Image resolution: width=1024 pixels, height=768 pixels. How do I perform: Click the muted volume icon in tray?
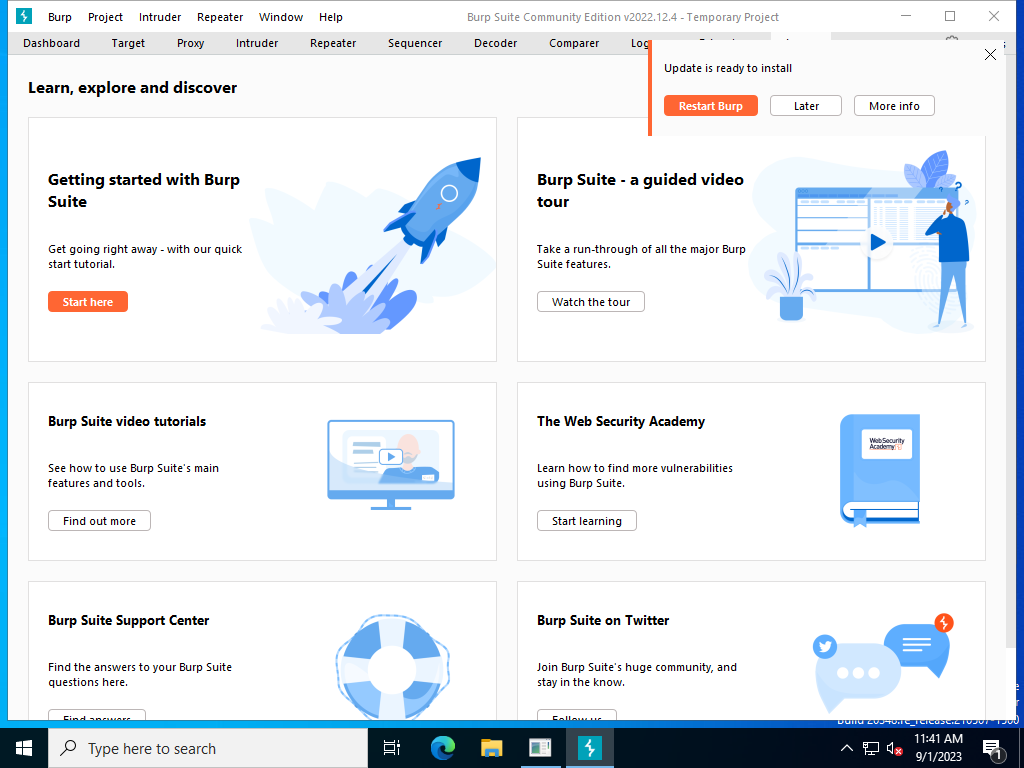pyautogui.click(x=895, y=748)
